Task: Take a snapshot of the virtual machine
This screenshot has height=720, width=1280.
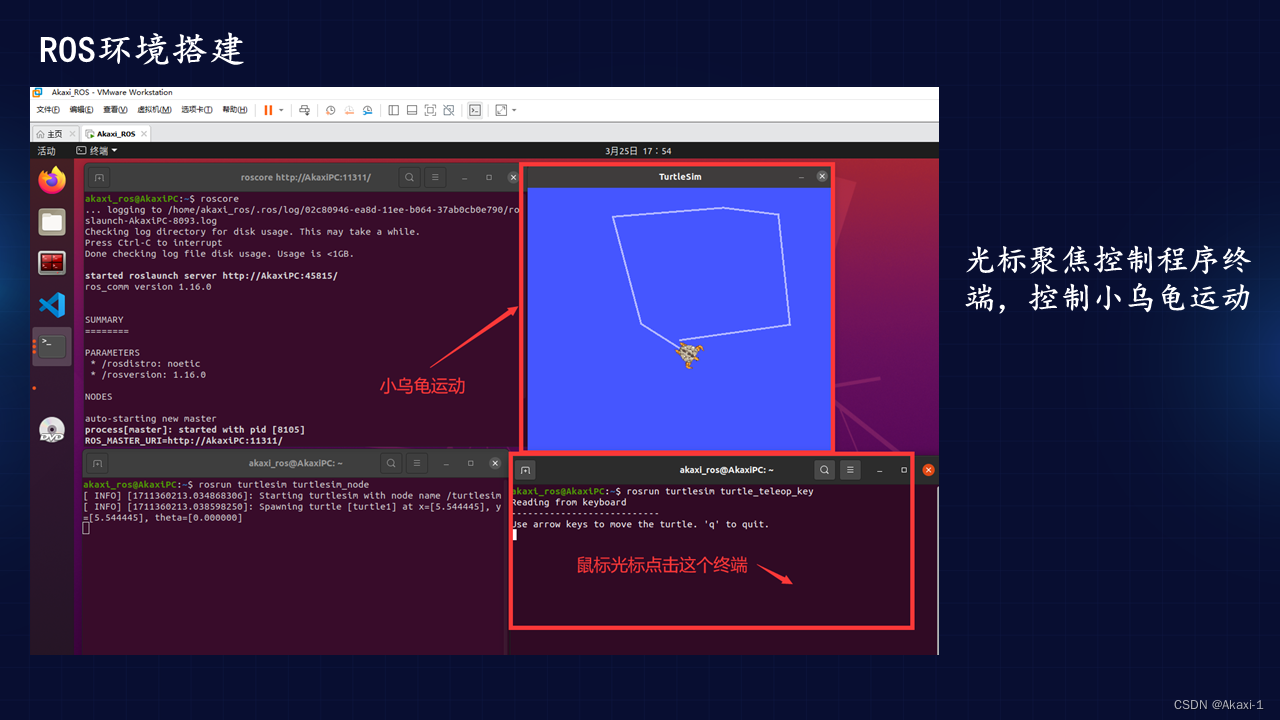Action: tap(330, 110)
